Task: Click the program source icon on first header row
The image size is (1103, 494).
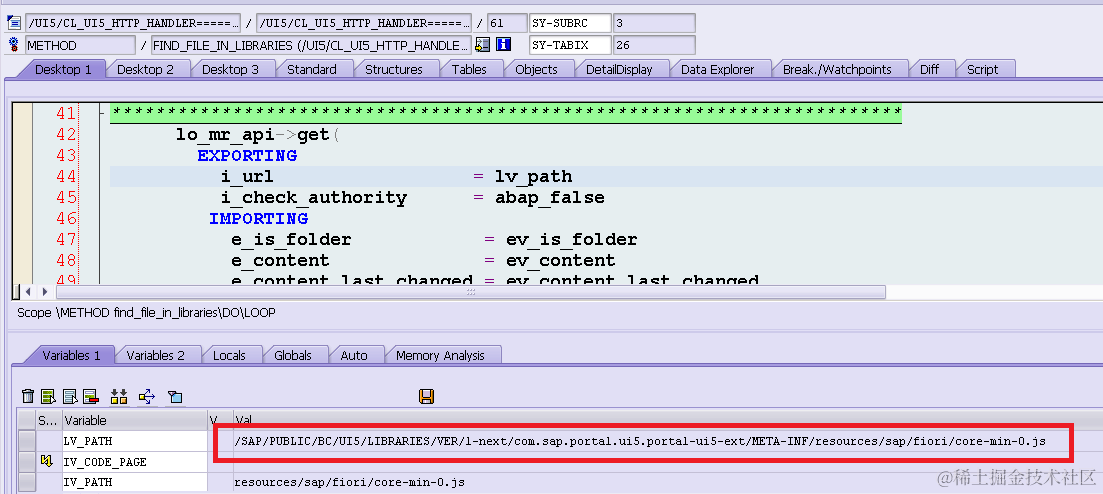Action: point(13,23)
